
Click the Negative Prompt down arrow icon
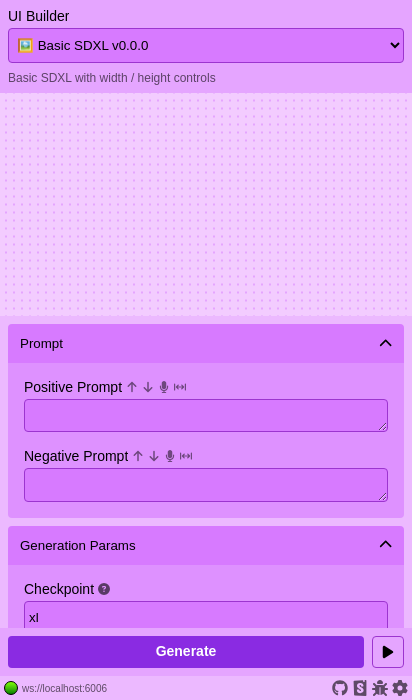154,456
